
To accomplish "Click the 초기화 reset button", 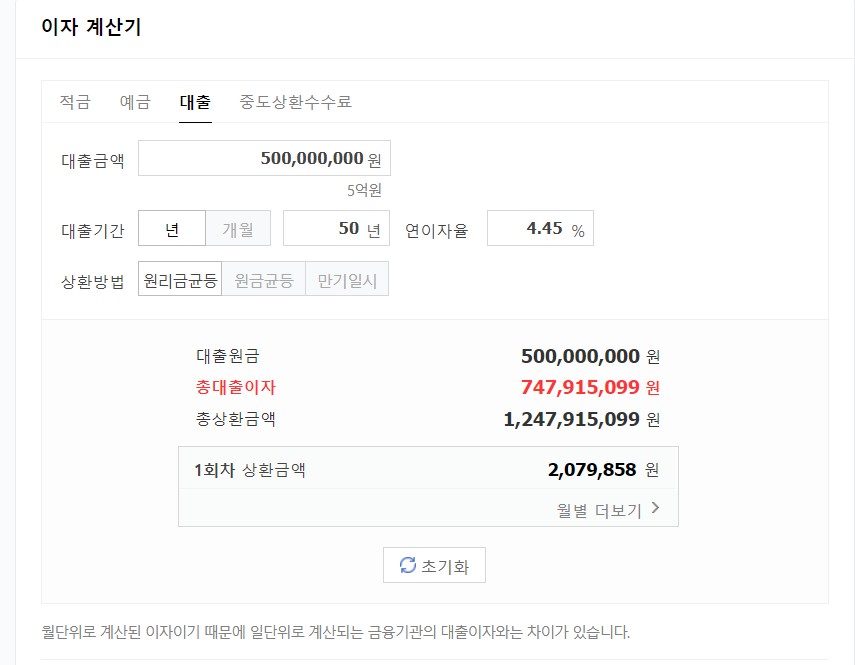I will 434,565.
